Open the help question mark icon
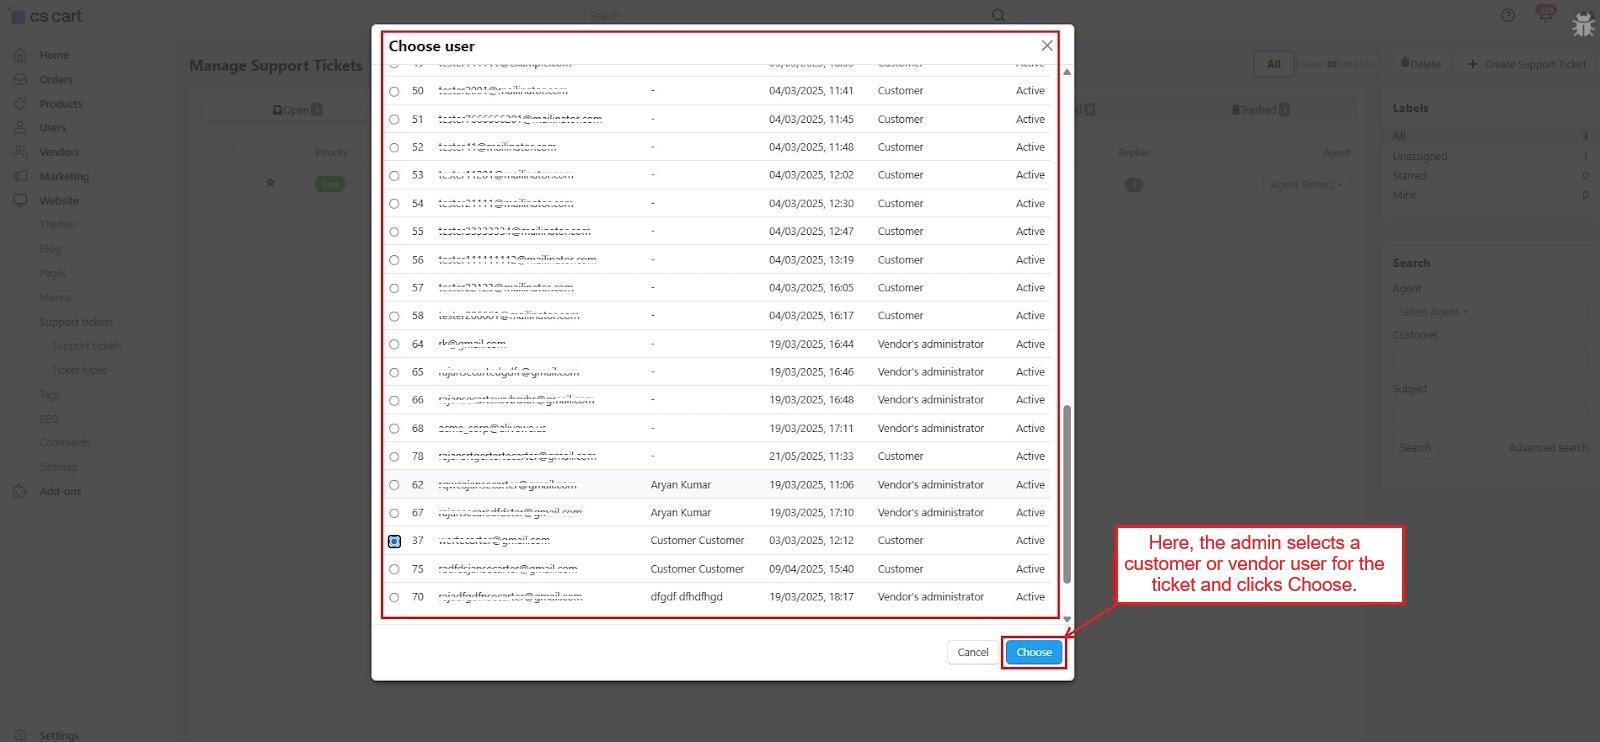Image resolution: width=1600 pixels, height=742 pixels. [x=1508, y=15]
